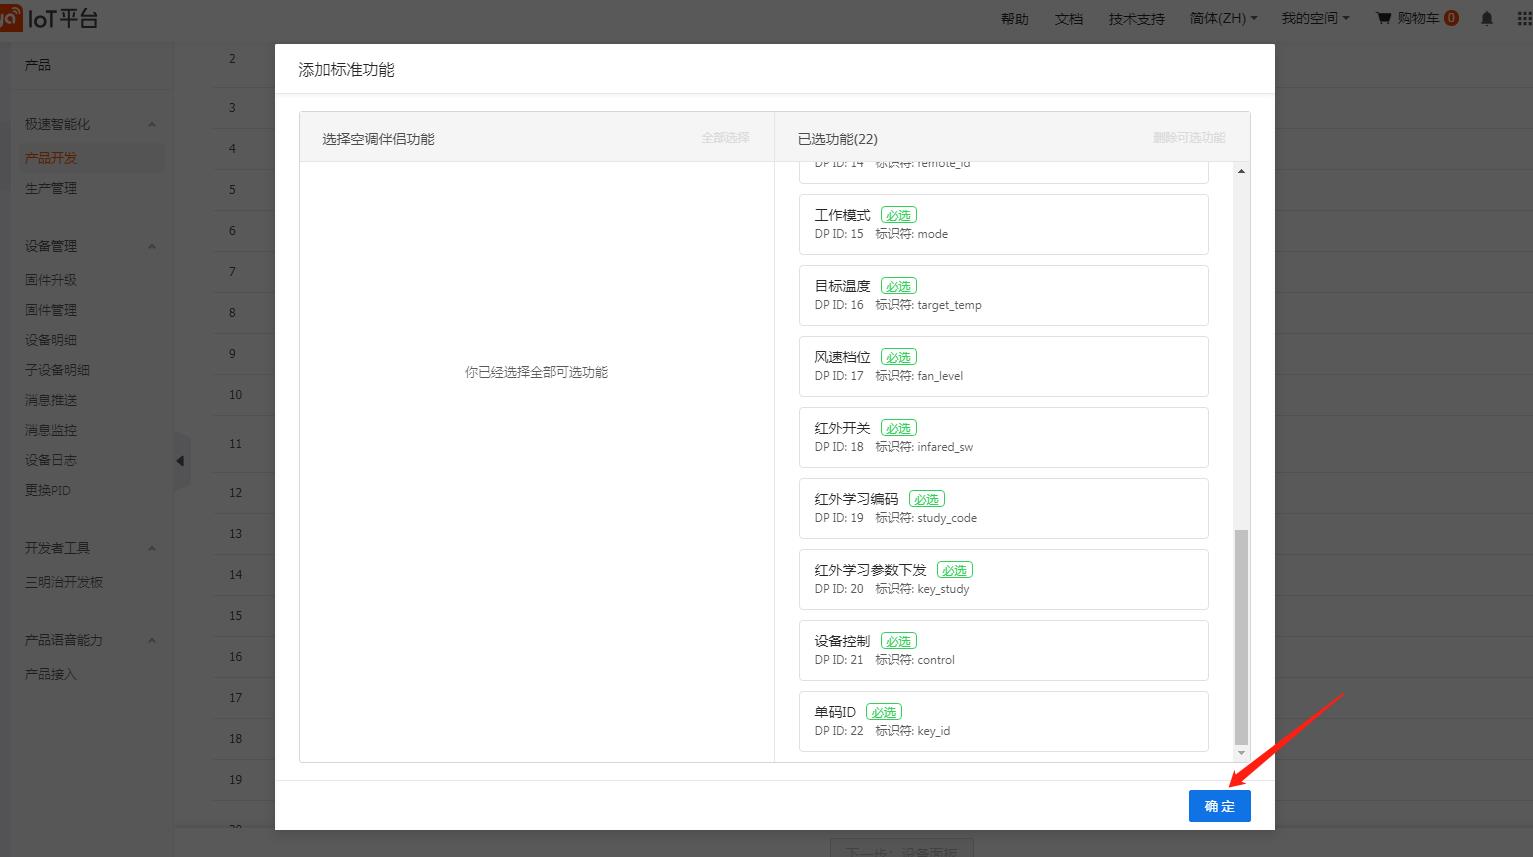Open 产品接入 in the sidebar

(51, 674)
